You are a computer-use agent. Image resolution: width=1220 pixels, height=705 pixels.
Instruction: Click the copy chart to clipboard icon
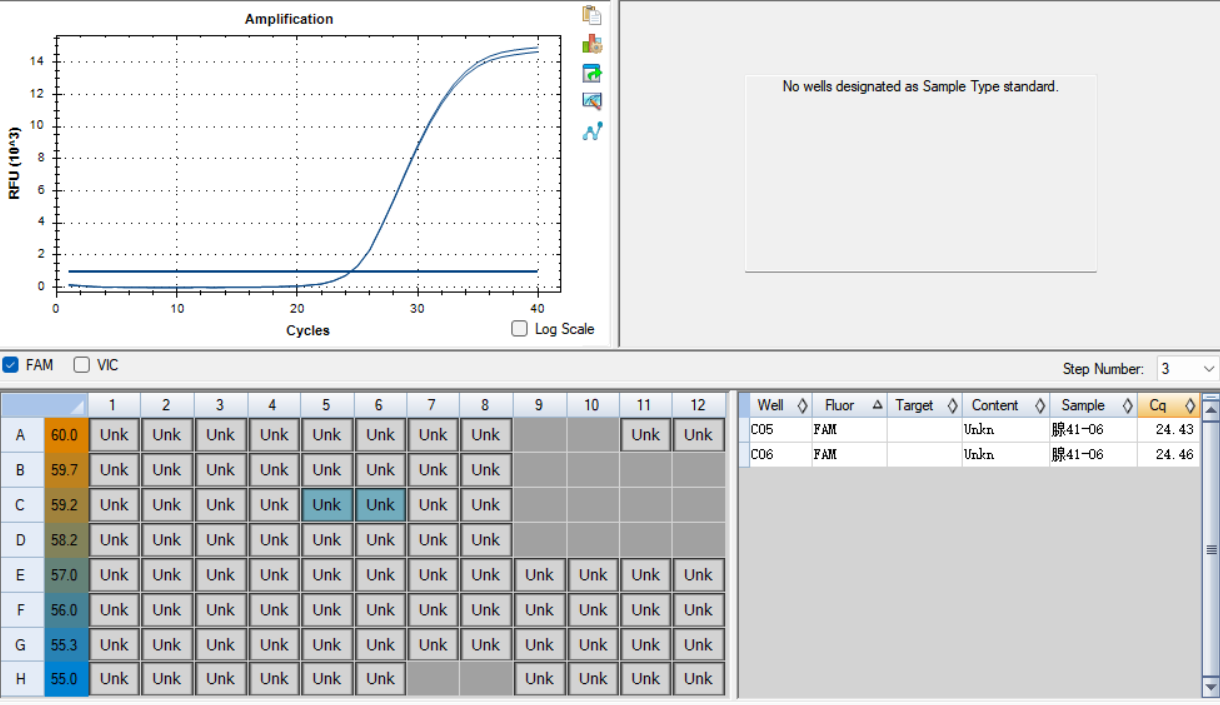point(592,15)
